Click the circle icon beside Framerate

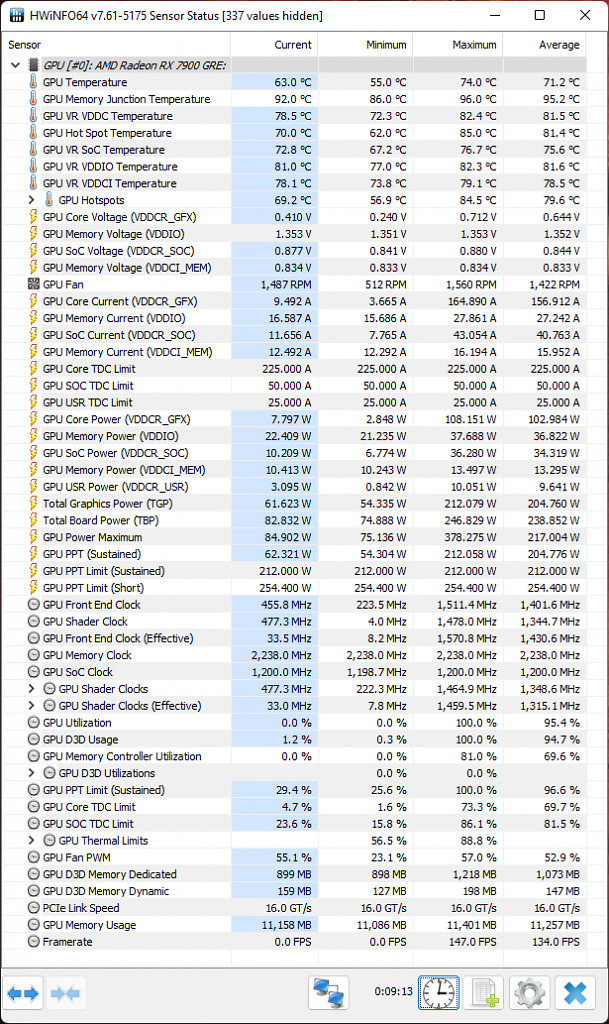[33, 941]
